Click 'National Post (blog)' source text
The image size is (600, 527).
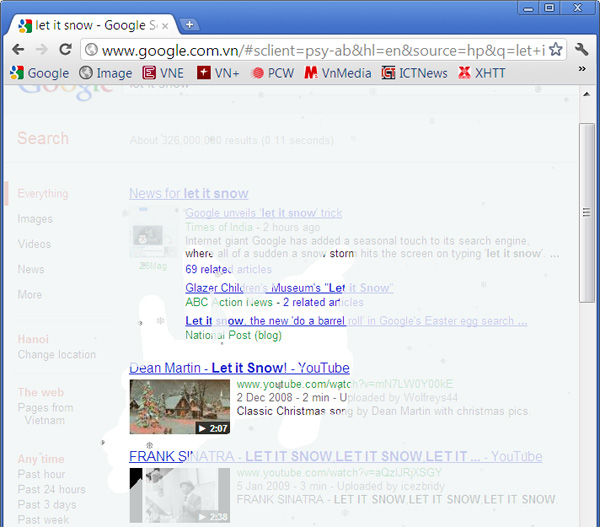233,335
